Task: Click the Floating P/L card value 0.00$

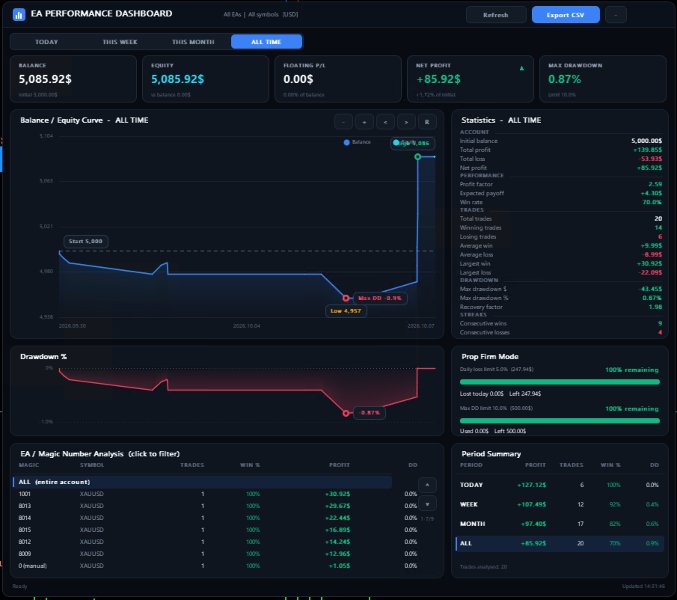Action: pos(298,79)
